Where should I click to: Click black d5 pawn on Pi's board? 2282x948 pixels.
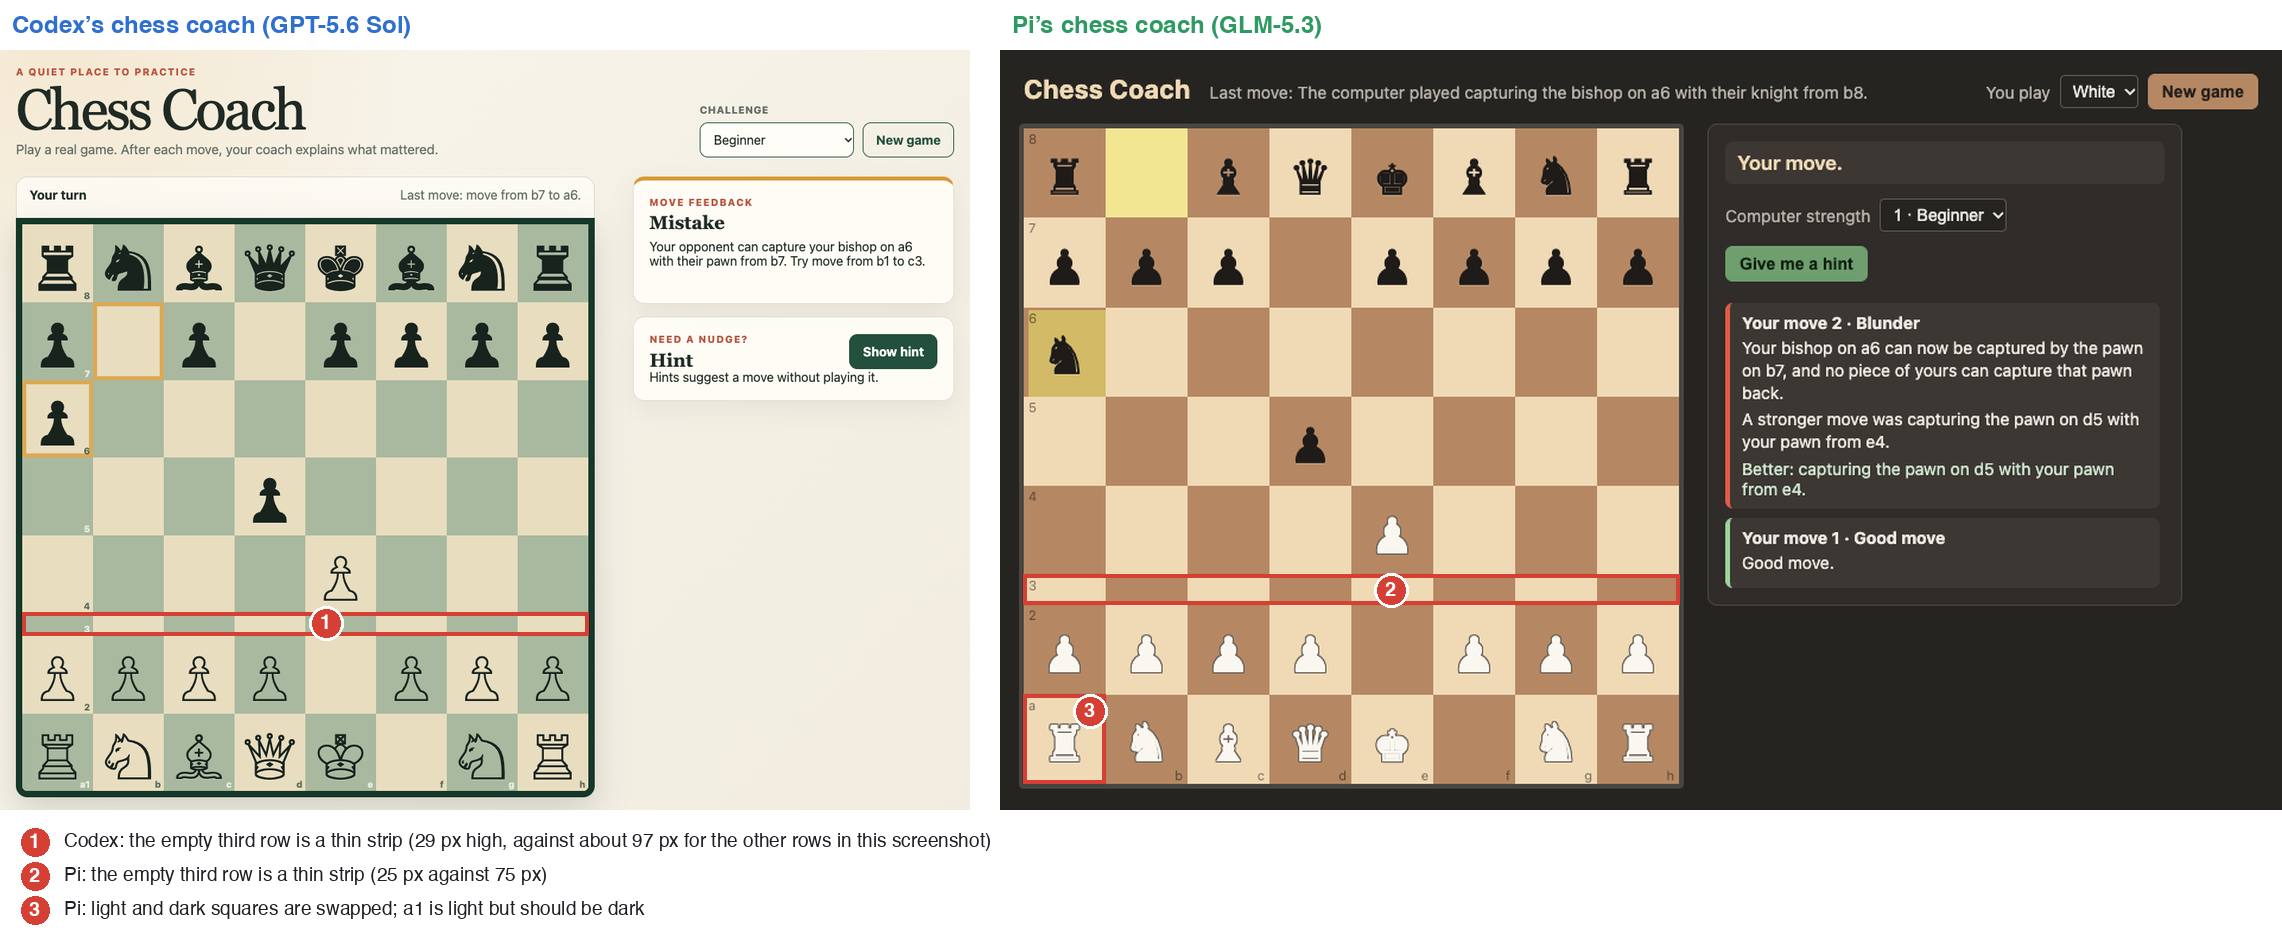(x=1310, y=445)
